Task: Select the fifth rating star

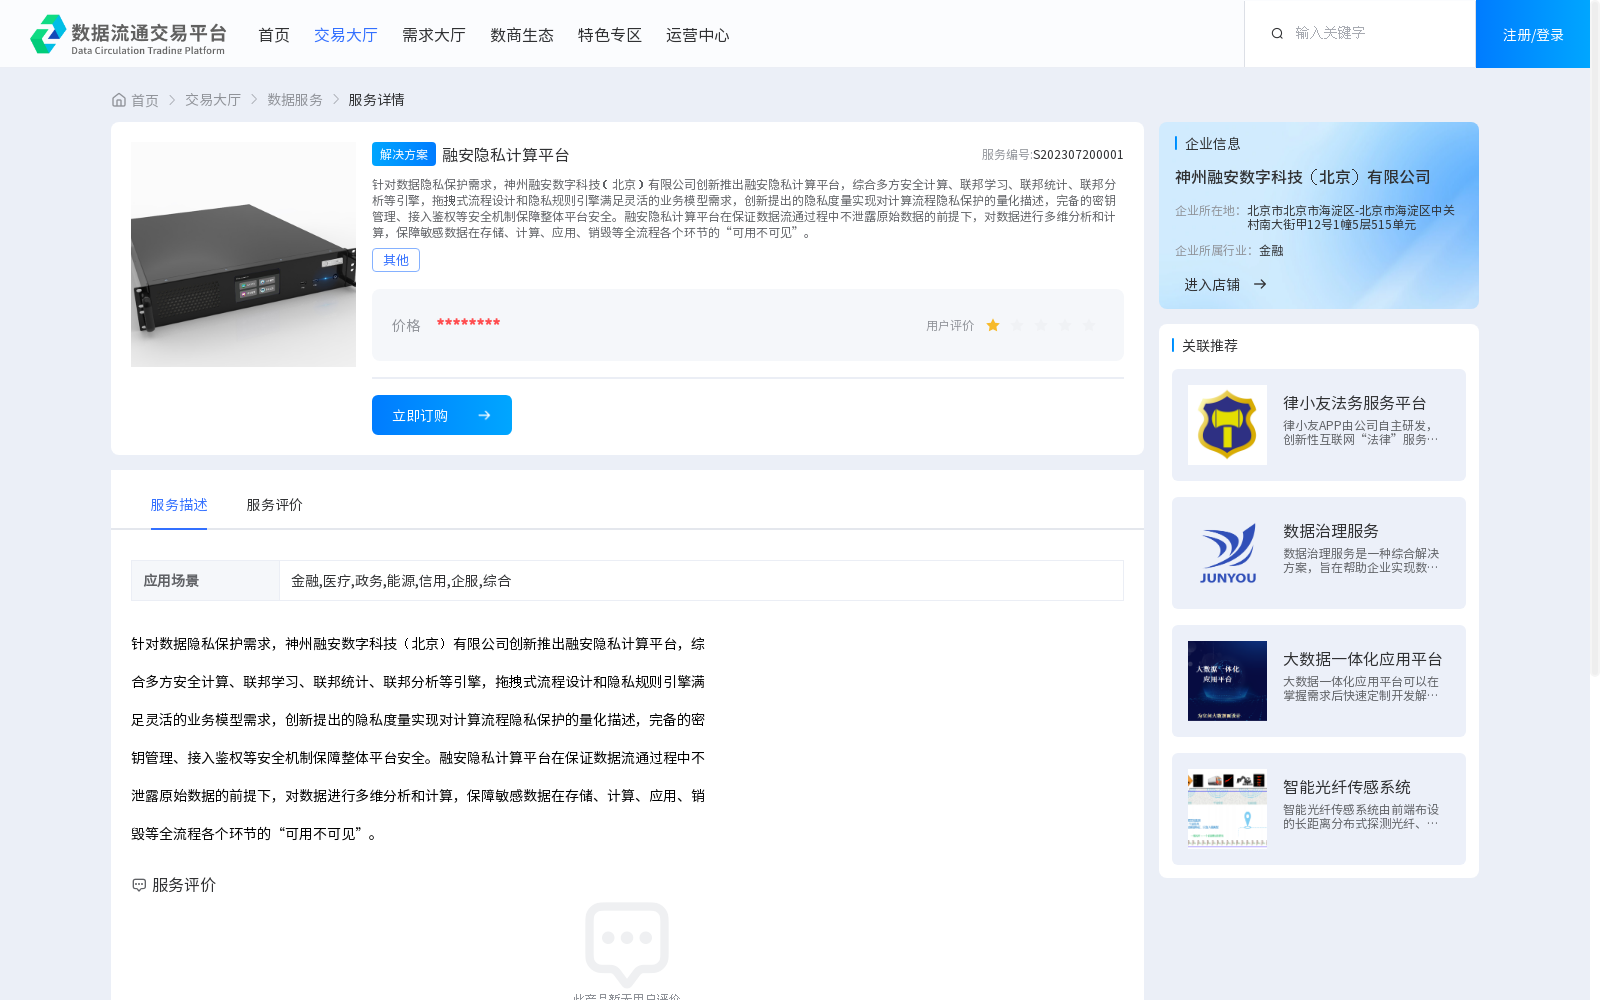Action: tap(1089, 325)
